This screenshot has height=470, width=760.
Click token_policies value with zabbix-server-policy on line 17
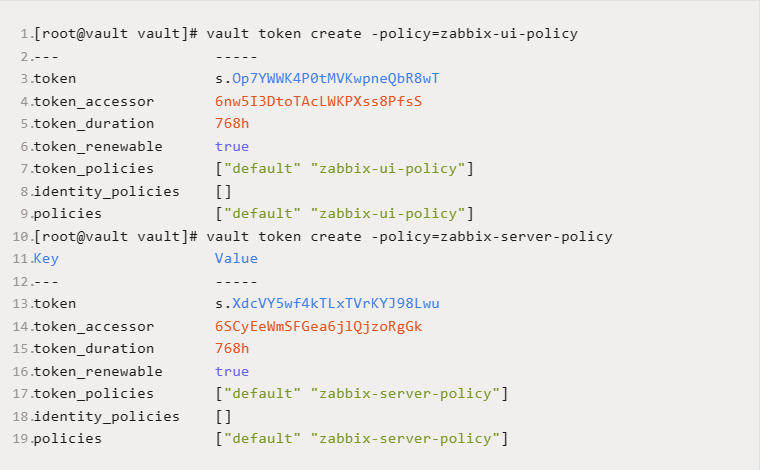tap(362, 393)
